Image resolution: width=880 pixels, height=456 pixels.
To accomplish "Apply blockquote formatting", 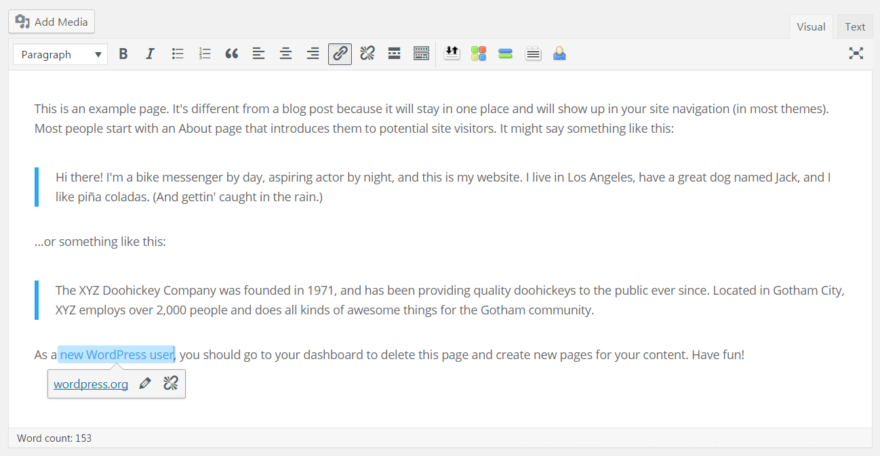I will point(231,54).
